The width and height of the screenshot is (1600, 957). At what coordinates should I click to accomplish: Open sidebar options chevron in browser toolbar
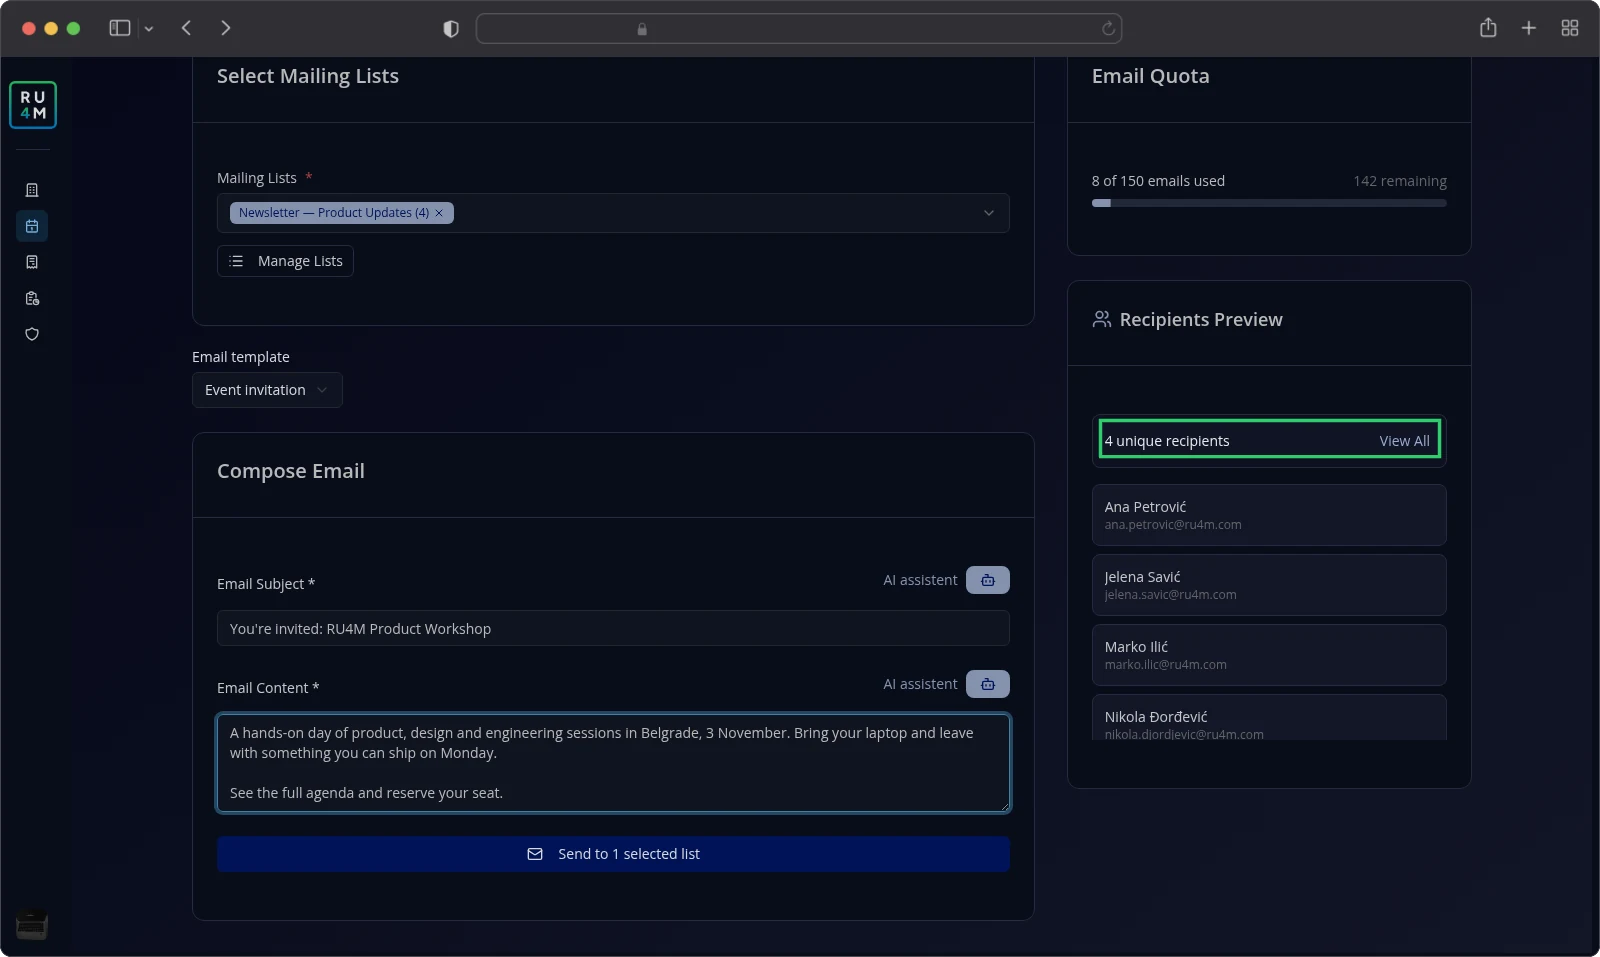tap(149, 29)
